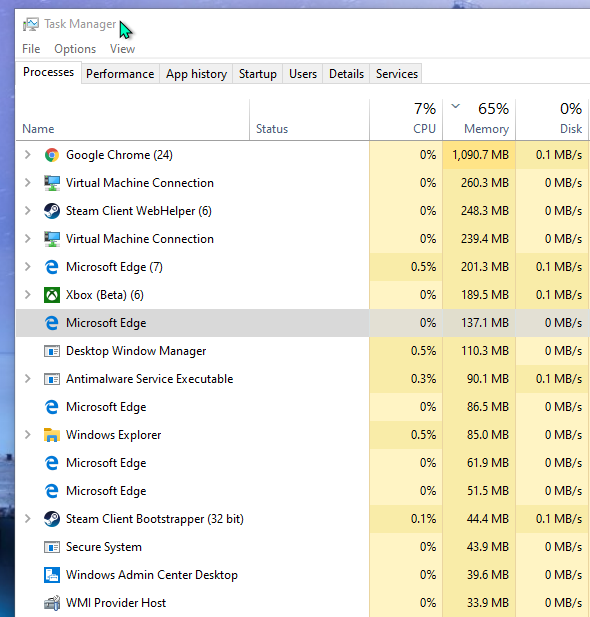Expand Virtual Machine Connection using 260.3 MB

(28, 183)
